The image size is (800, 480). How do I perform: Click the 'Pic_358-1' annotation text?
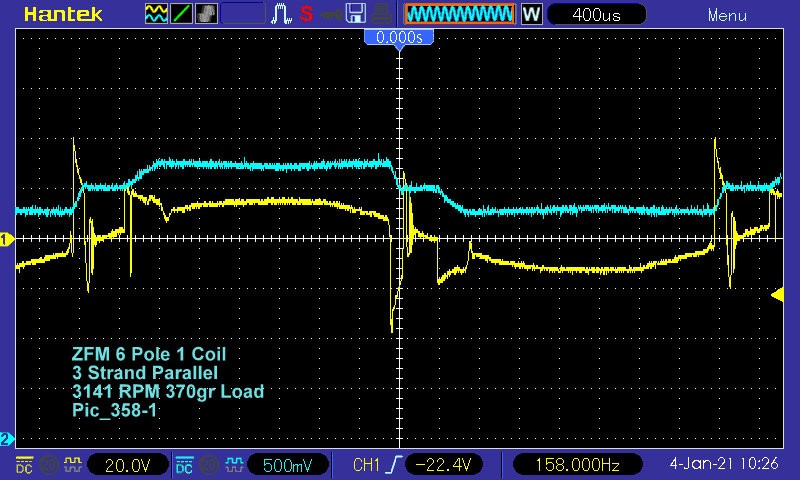[114, 411]
